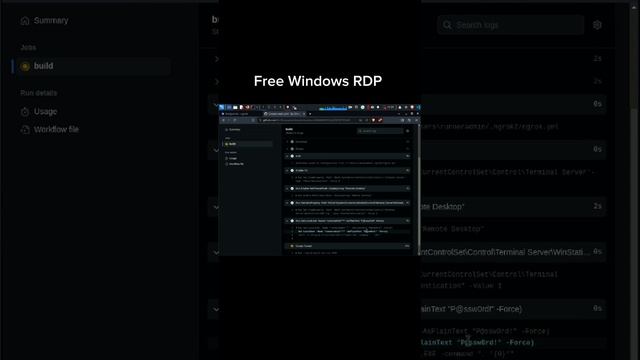
Task: Click the 'Free Windows RDP' title
Action: pos(318,81)
